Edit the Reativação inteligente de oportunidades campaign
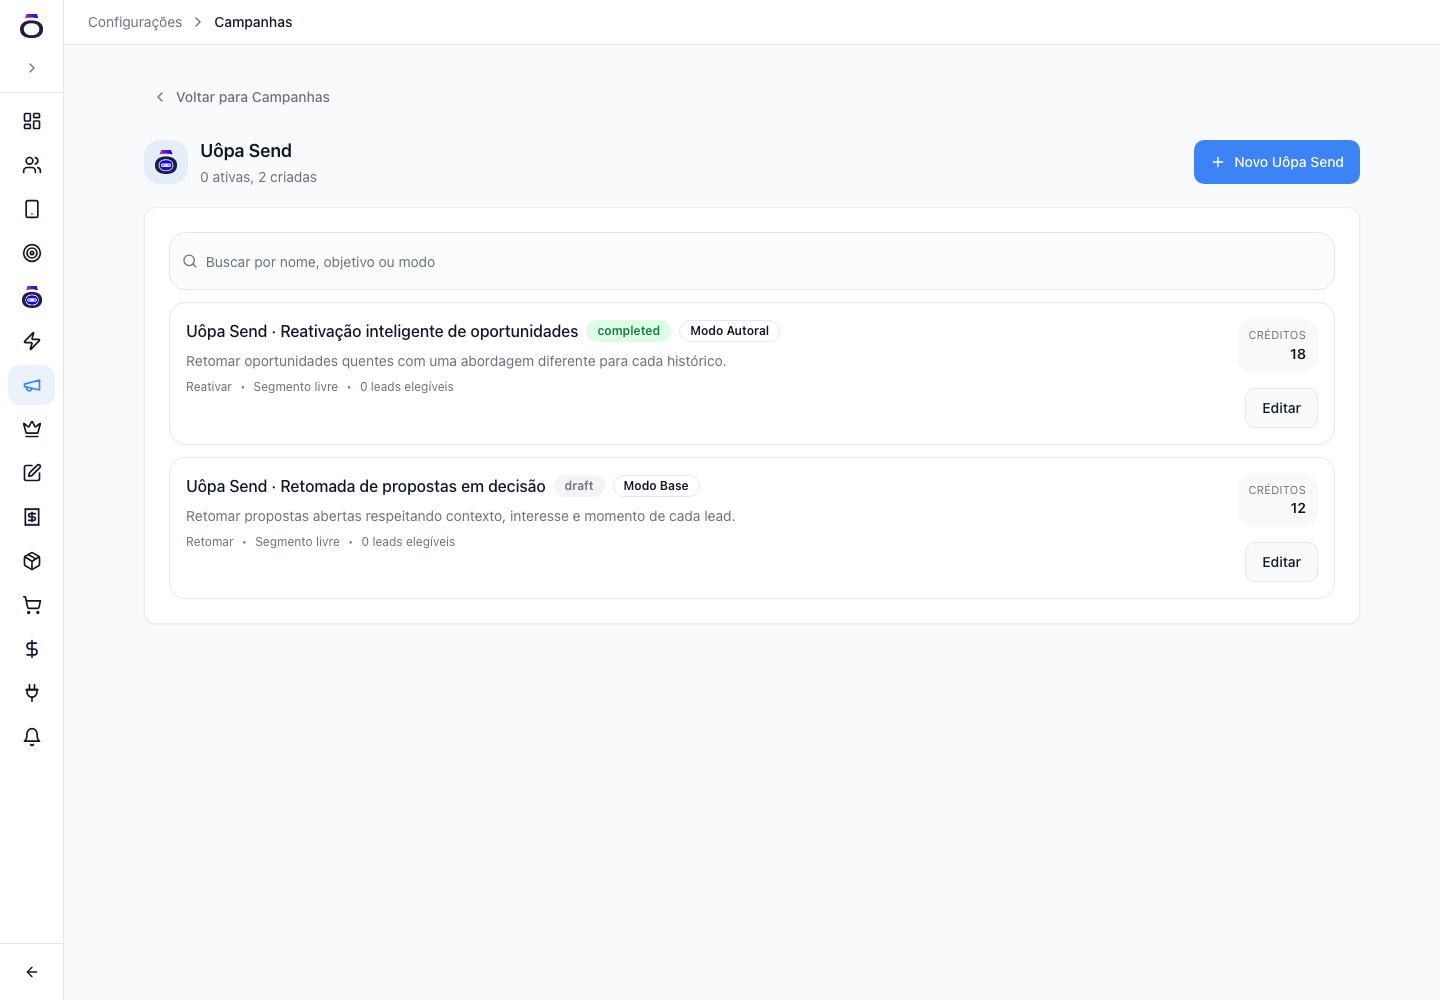 1281,408
